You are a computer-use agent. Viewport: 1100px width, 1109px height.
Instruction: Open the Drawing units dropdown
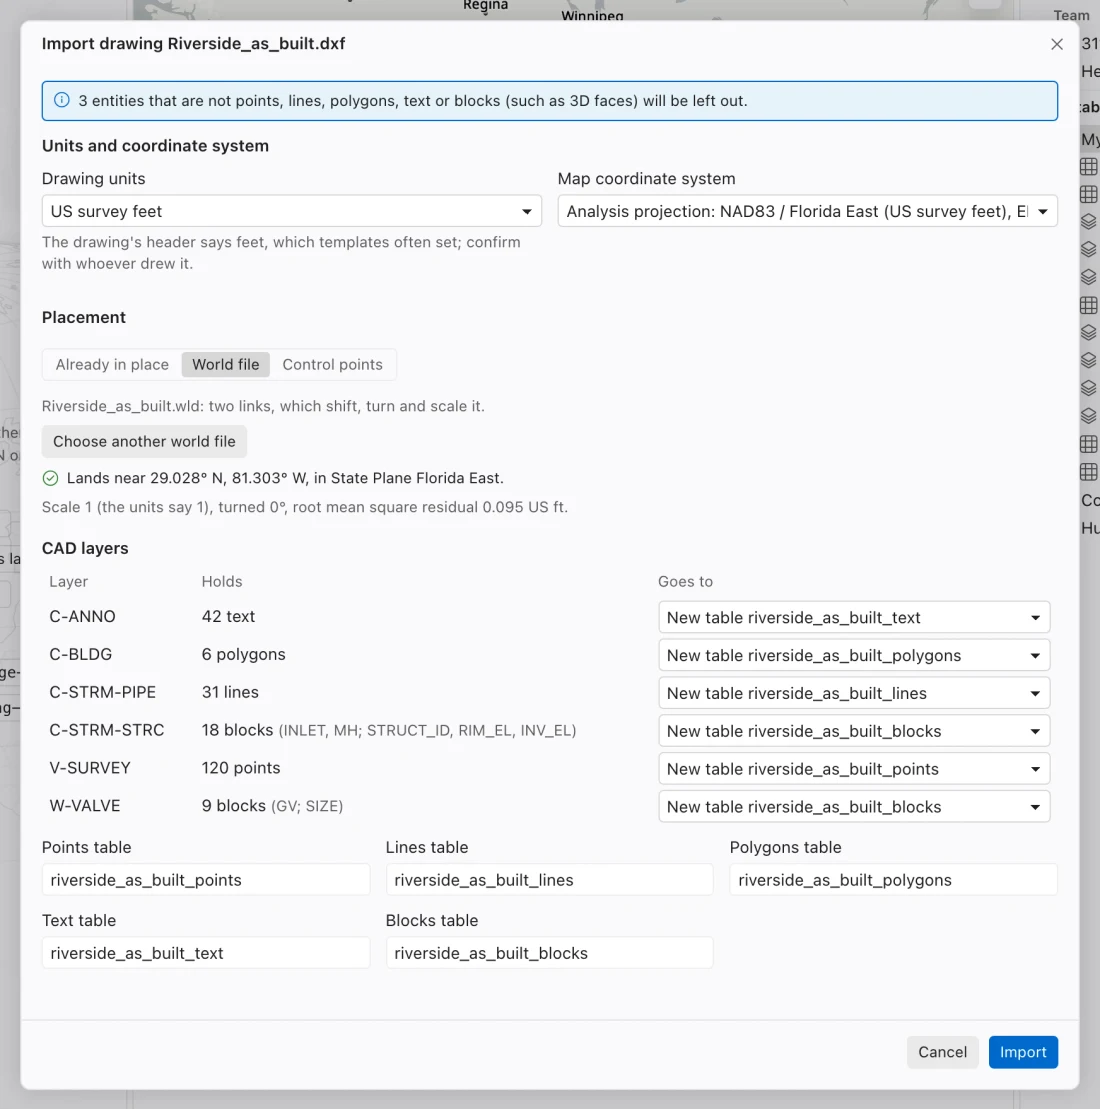pyautogui.click(x=291, y=211)
